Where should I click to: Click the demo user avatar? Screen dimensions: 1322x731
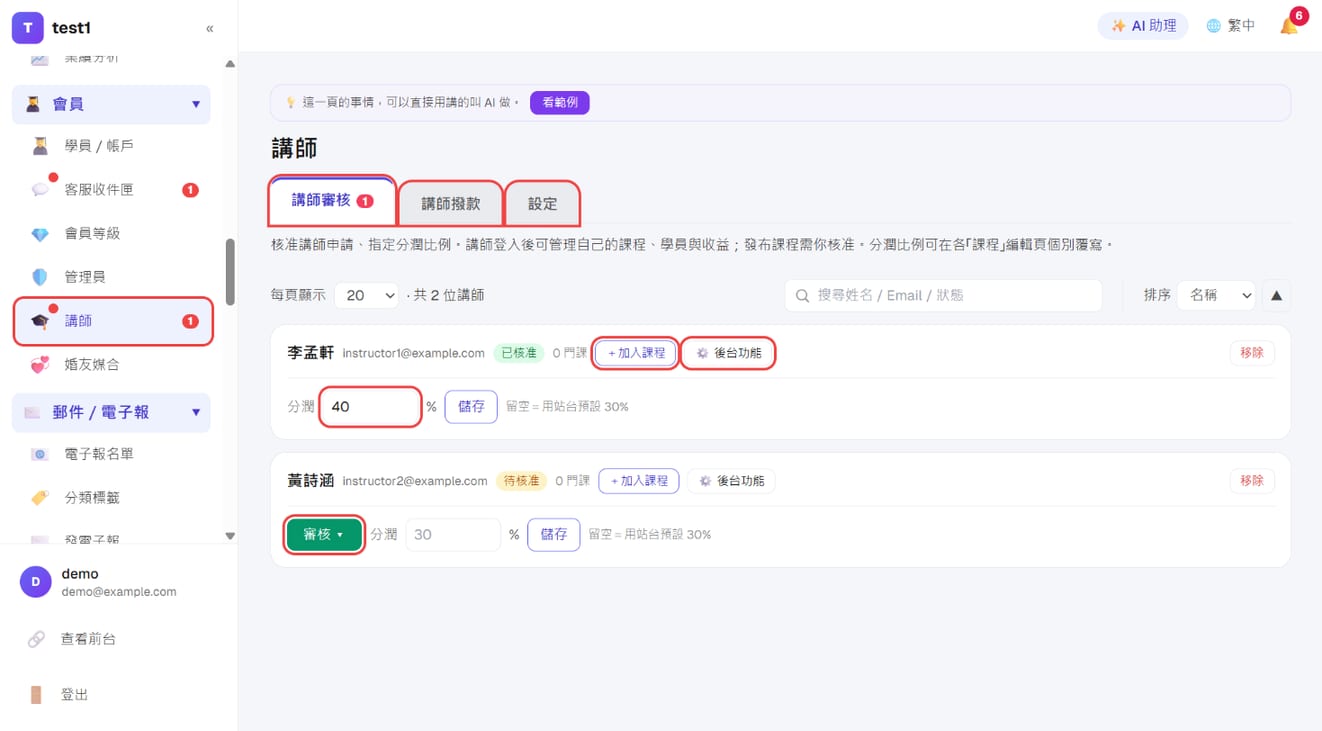(36, 582)
